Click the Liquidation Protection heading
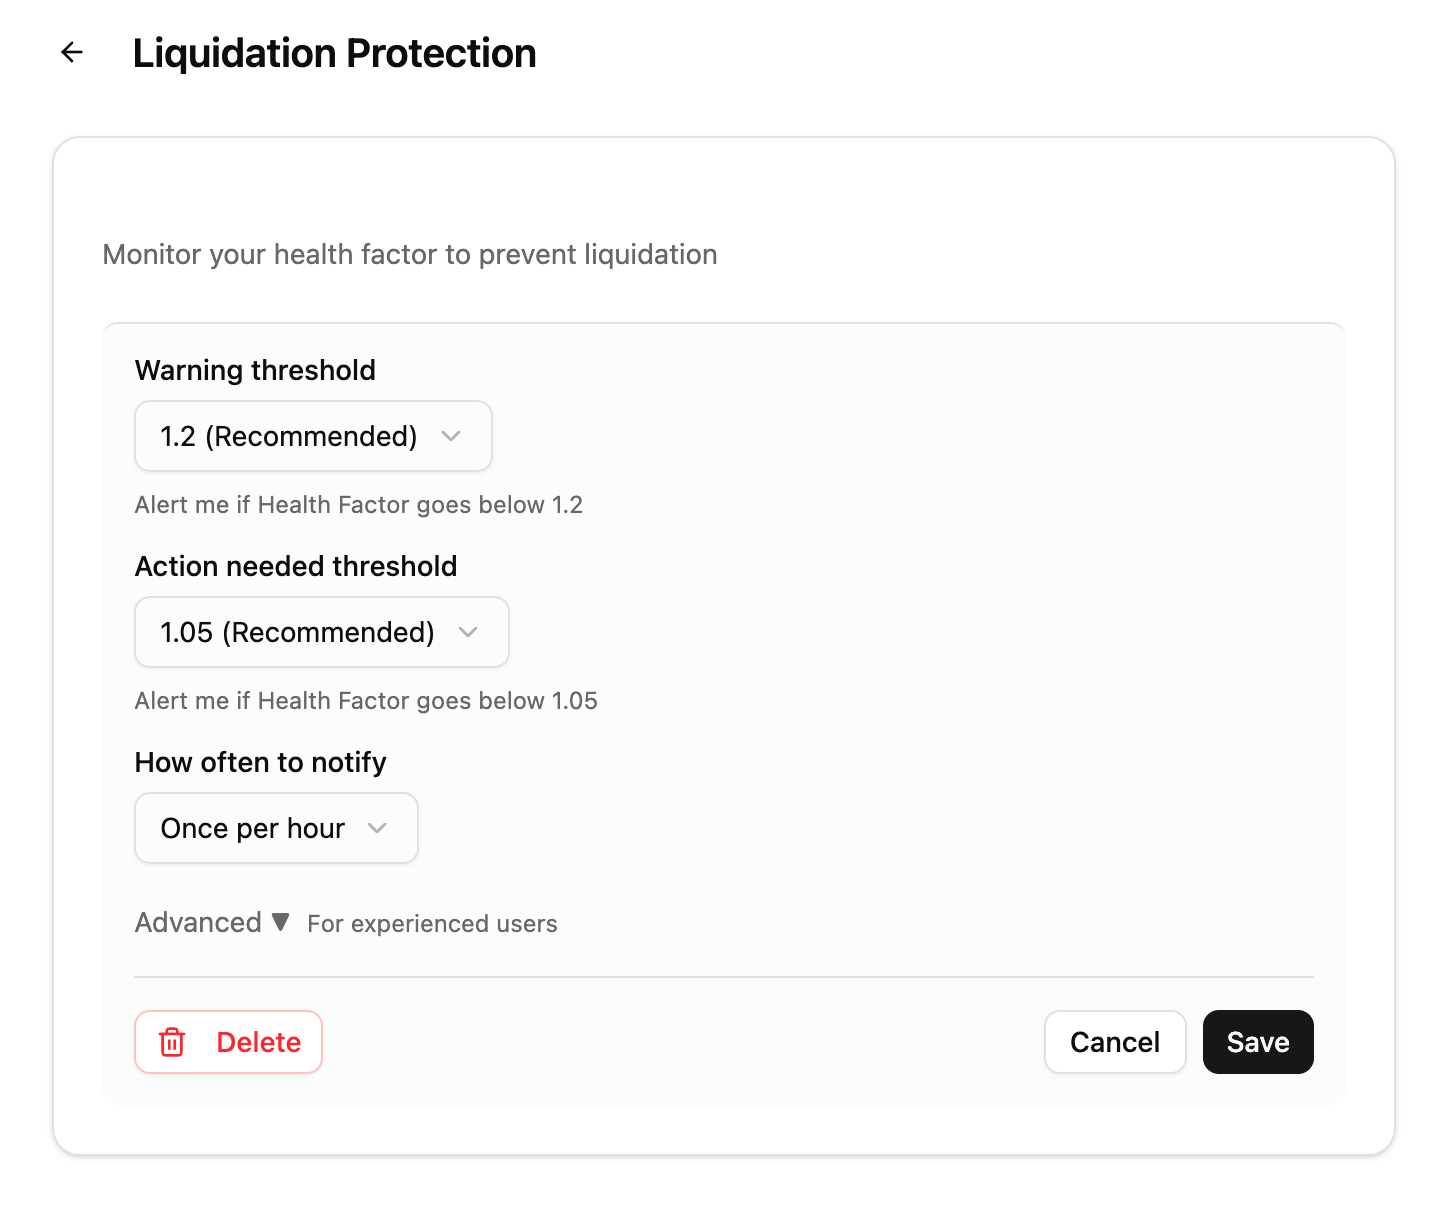The image size is (1454, 1212). [335, 52]
